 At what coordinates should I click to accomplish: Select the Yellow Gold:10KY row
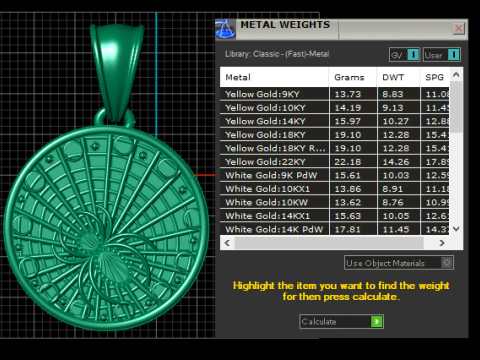[x=335, y=108]
